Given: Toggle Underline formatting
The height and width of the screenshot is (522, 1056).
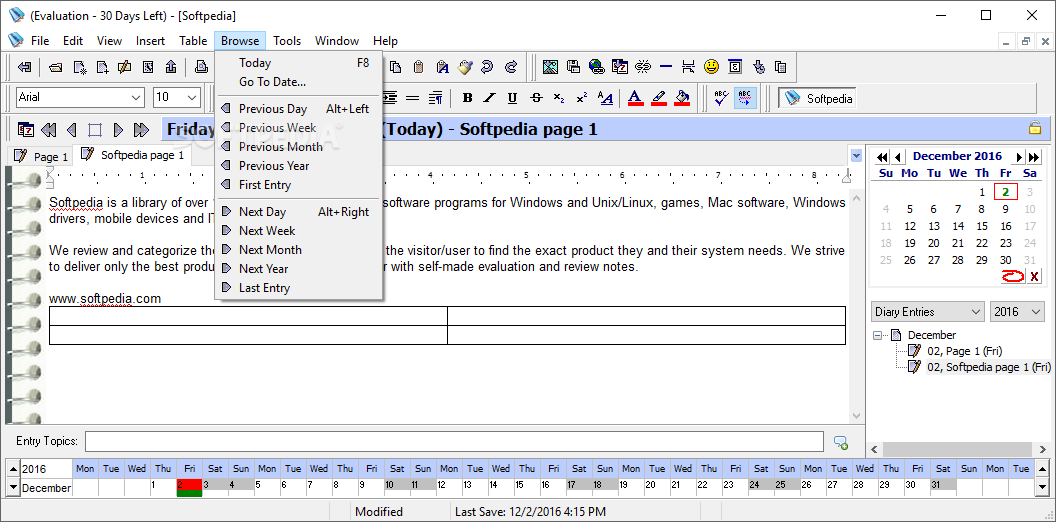Looking at the screenshot, I should [x=513, y=98].
